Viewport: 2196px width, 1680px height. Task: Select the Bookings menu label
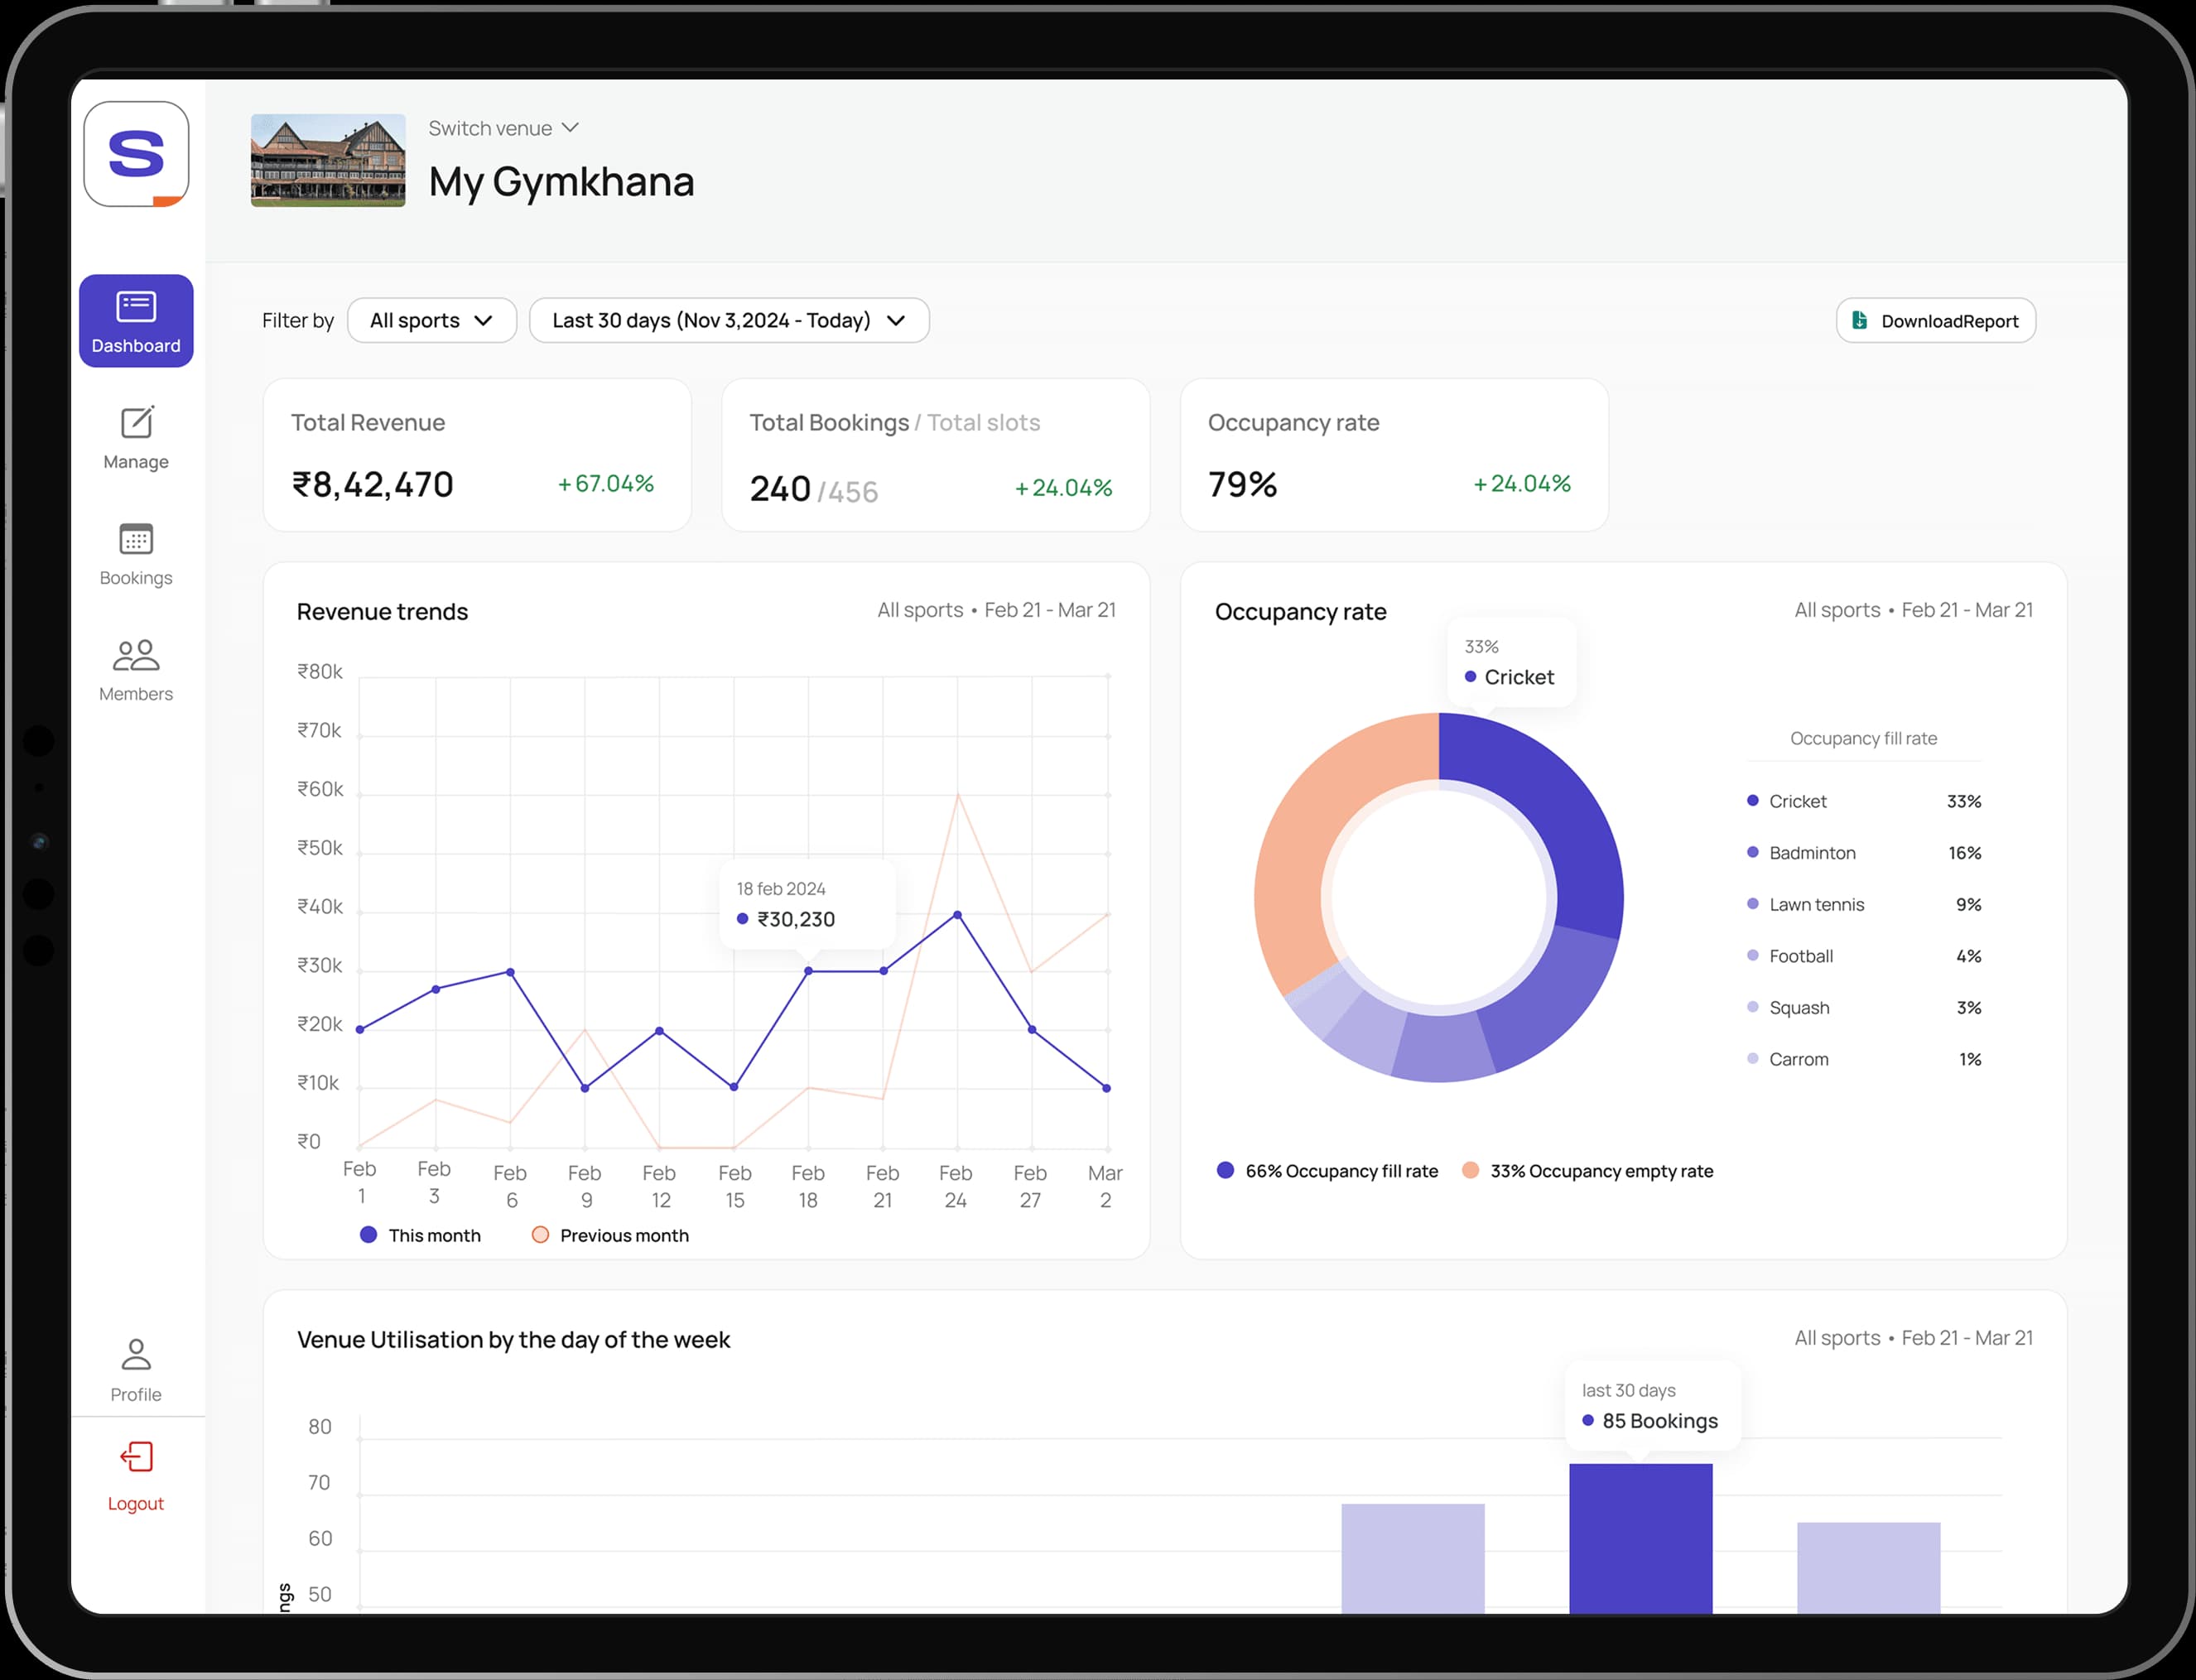click(136, 578)
